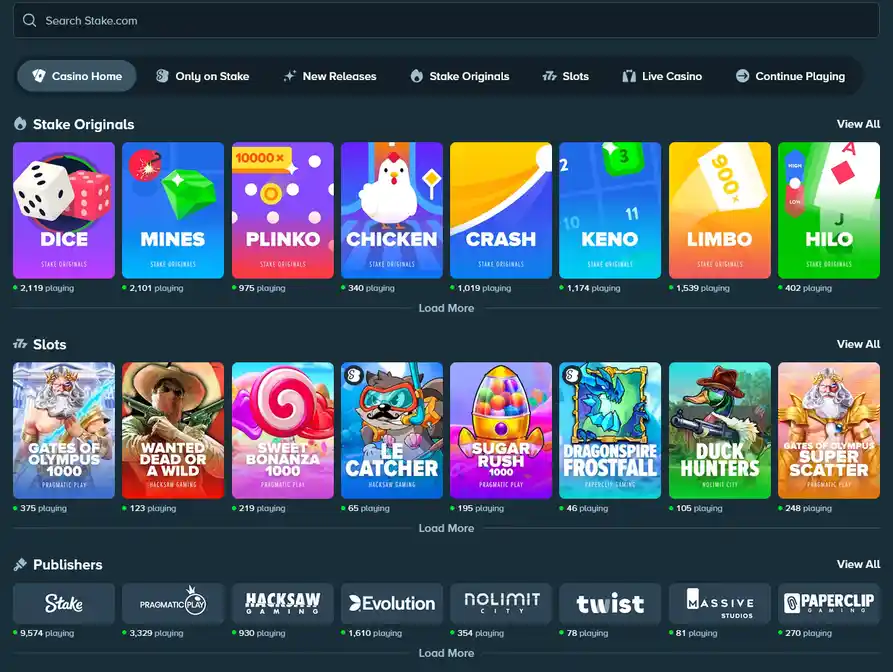Open Dragonspire Frostfall slot
This screenshot has width=893, height=672.
(x=610, y=431)
